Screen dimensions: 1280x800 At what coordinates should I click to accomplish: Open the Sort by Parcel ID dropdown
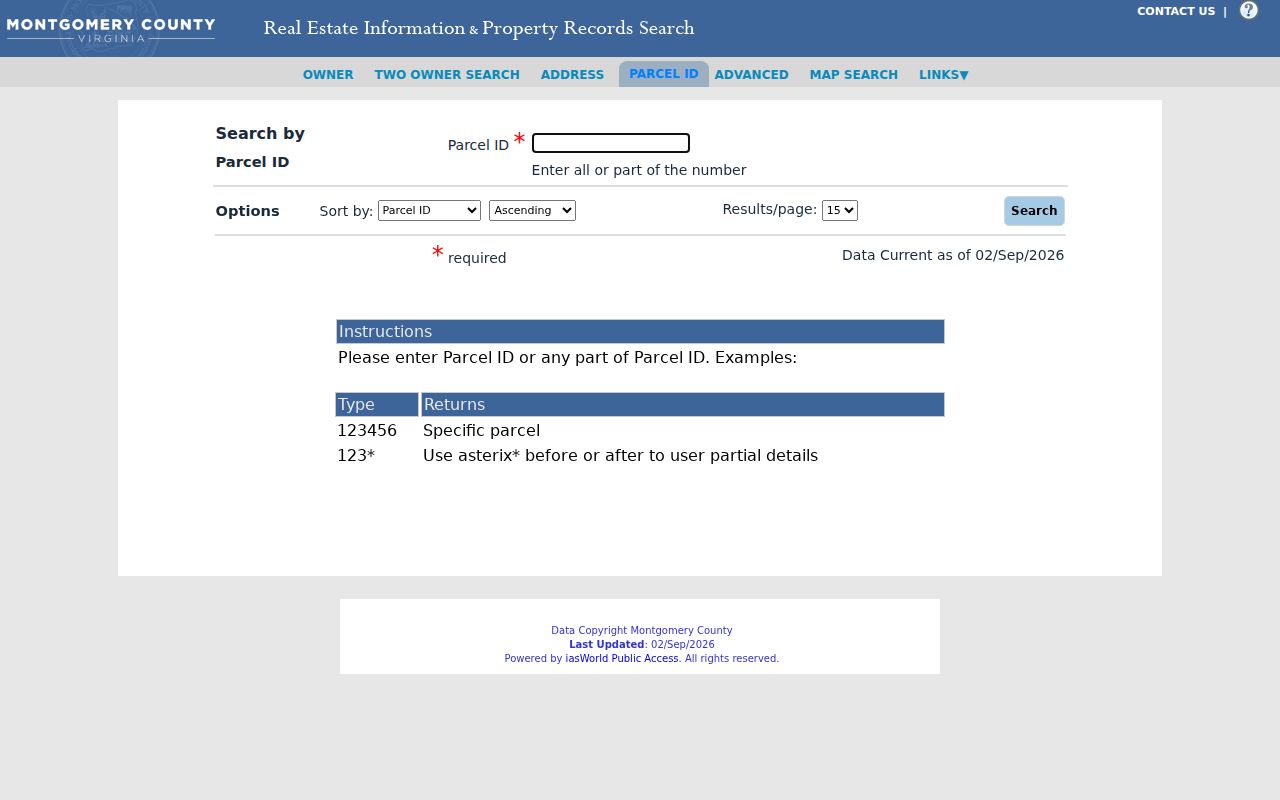pyautogui.click(x=429, y=210)
